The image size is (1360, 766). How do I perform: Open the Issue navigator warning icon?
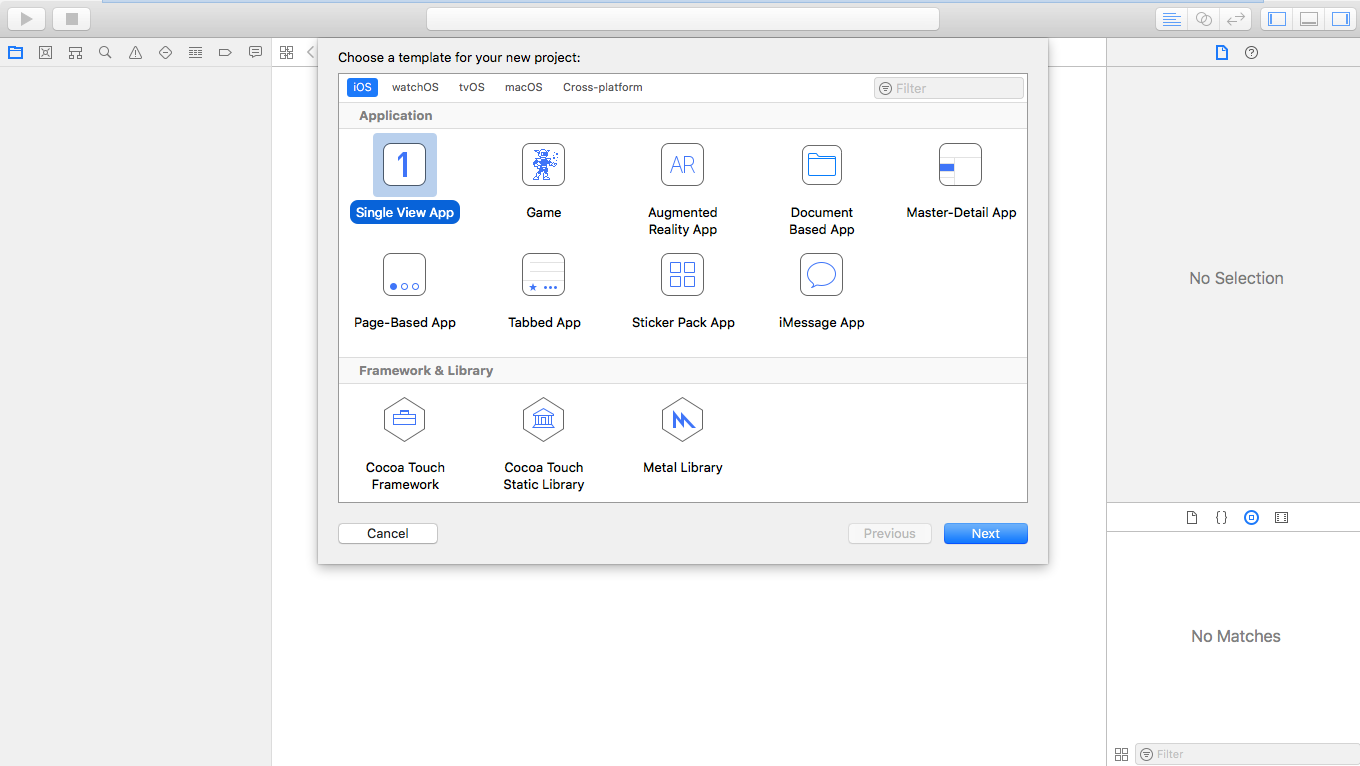(x=135, y=53)
